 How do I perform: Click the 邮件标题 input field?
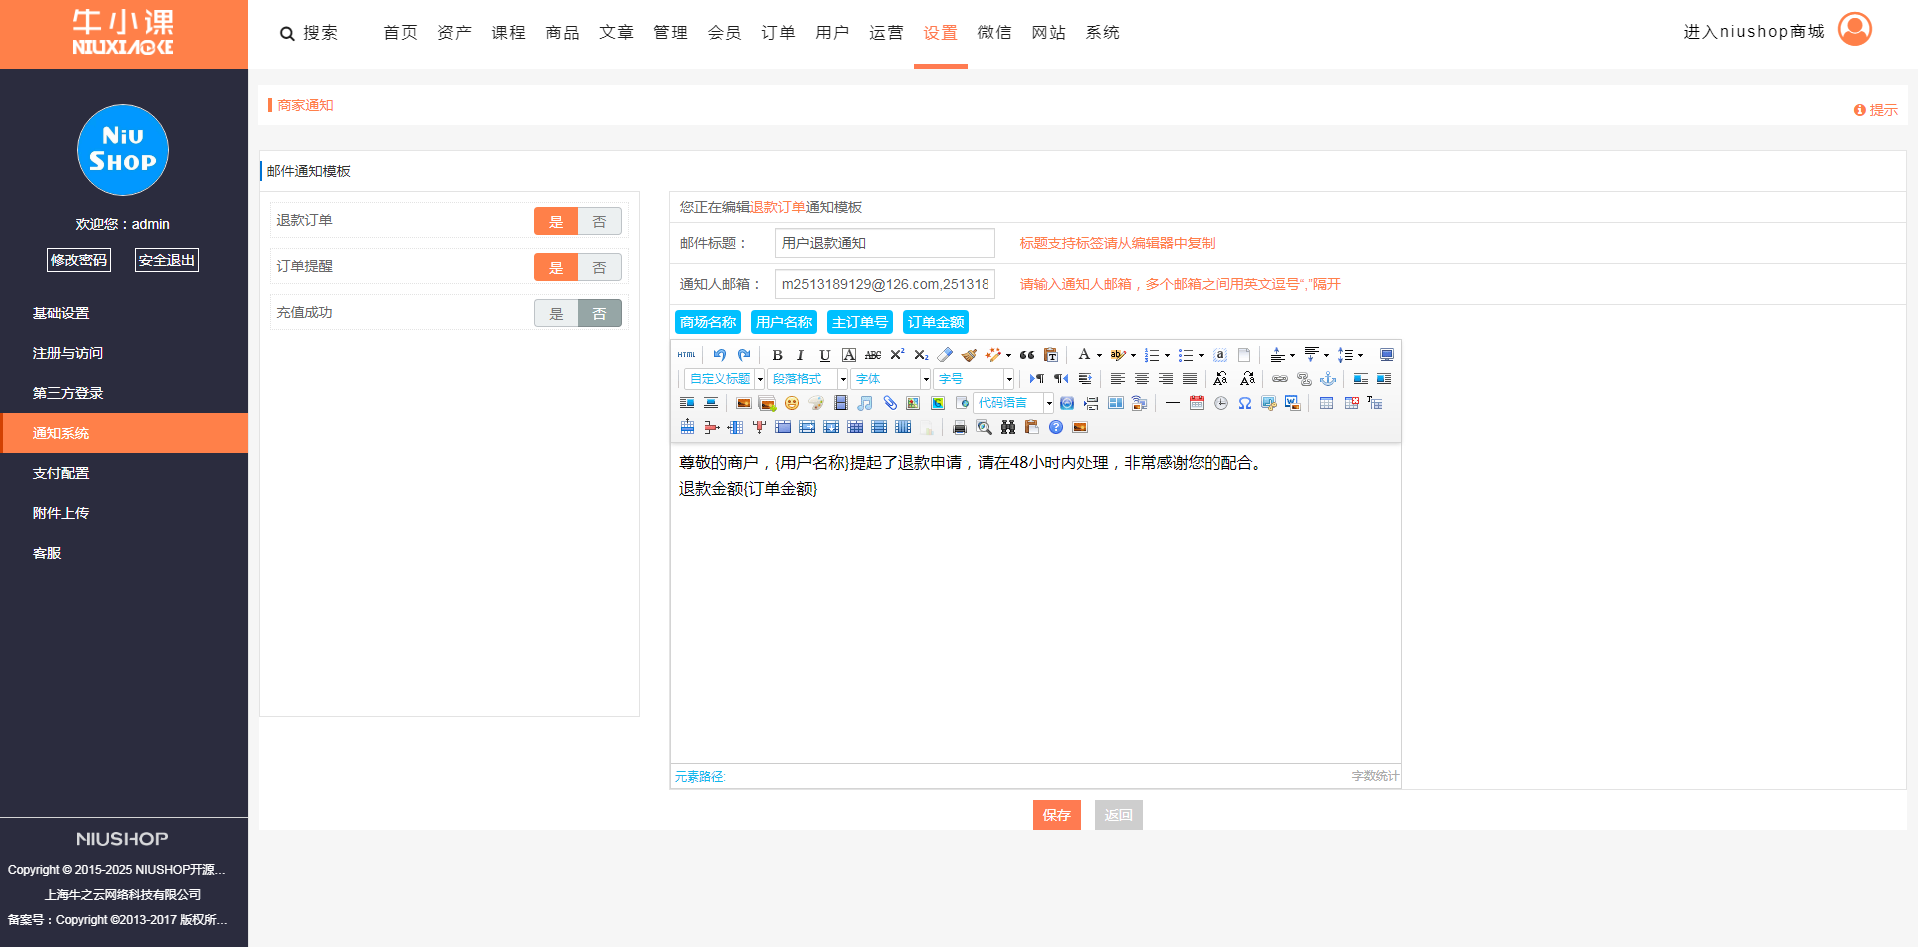point(884,243)
